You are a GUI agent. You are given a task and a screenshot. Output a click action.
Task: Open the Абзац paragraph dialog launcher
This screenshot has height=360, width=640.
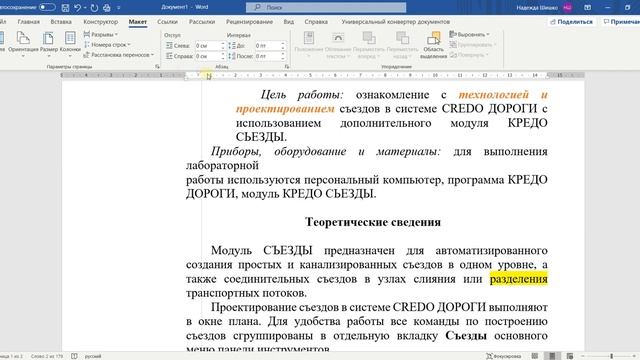pyautogui.click(x=287, y=67)
